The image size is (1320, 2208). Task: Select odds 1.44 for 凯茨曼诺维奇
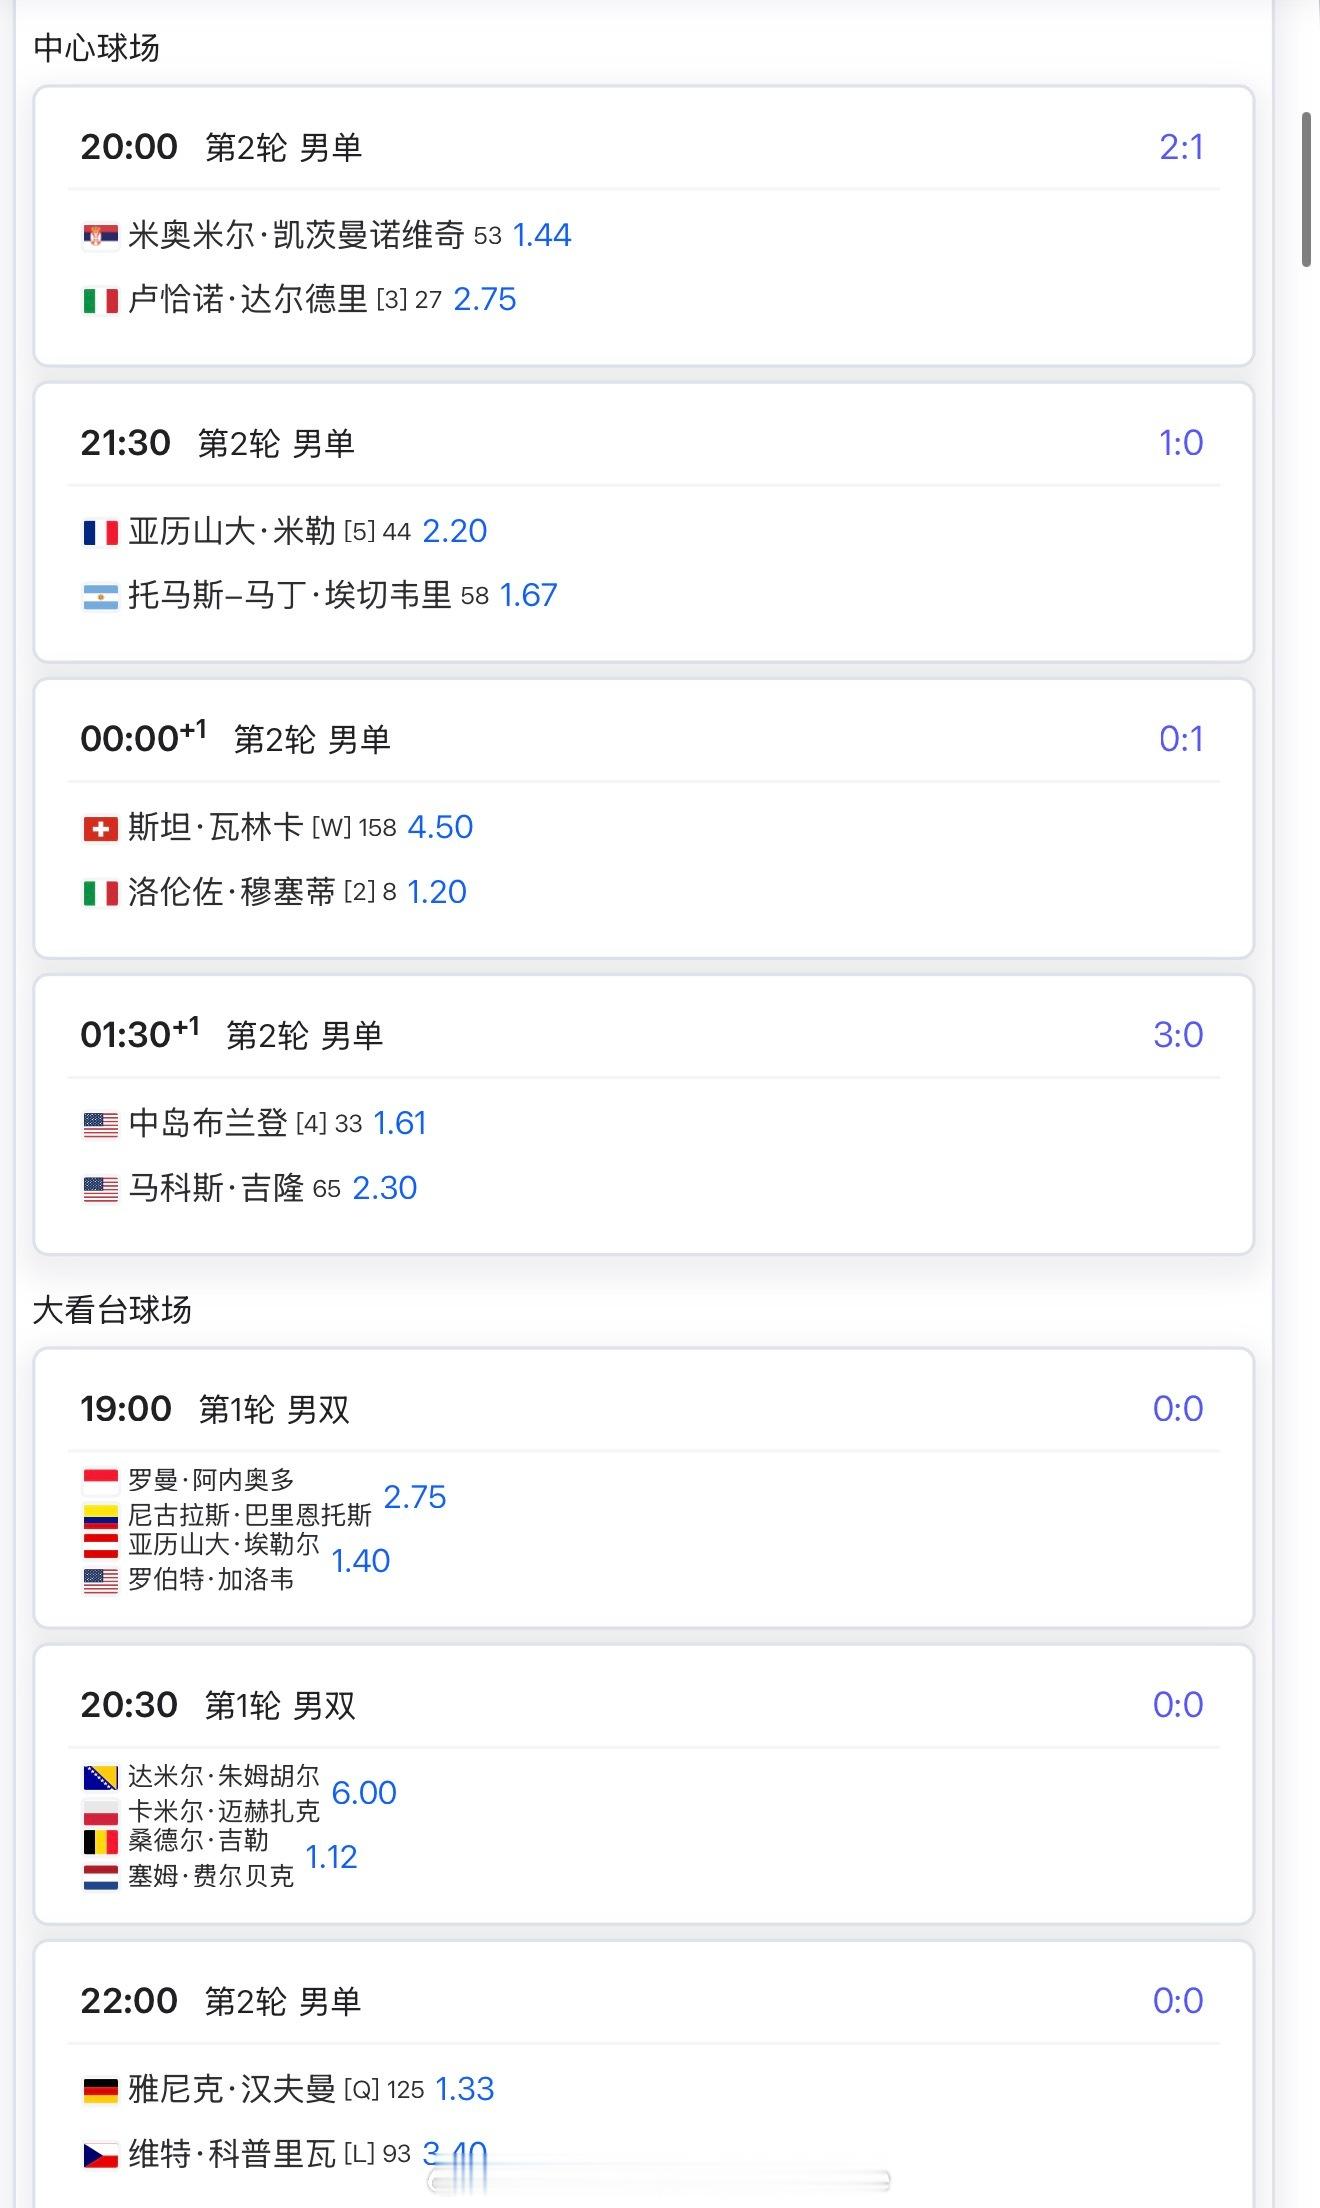pos(541,235)
